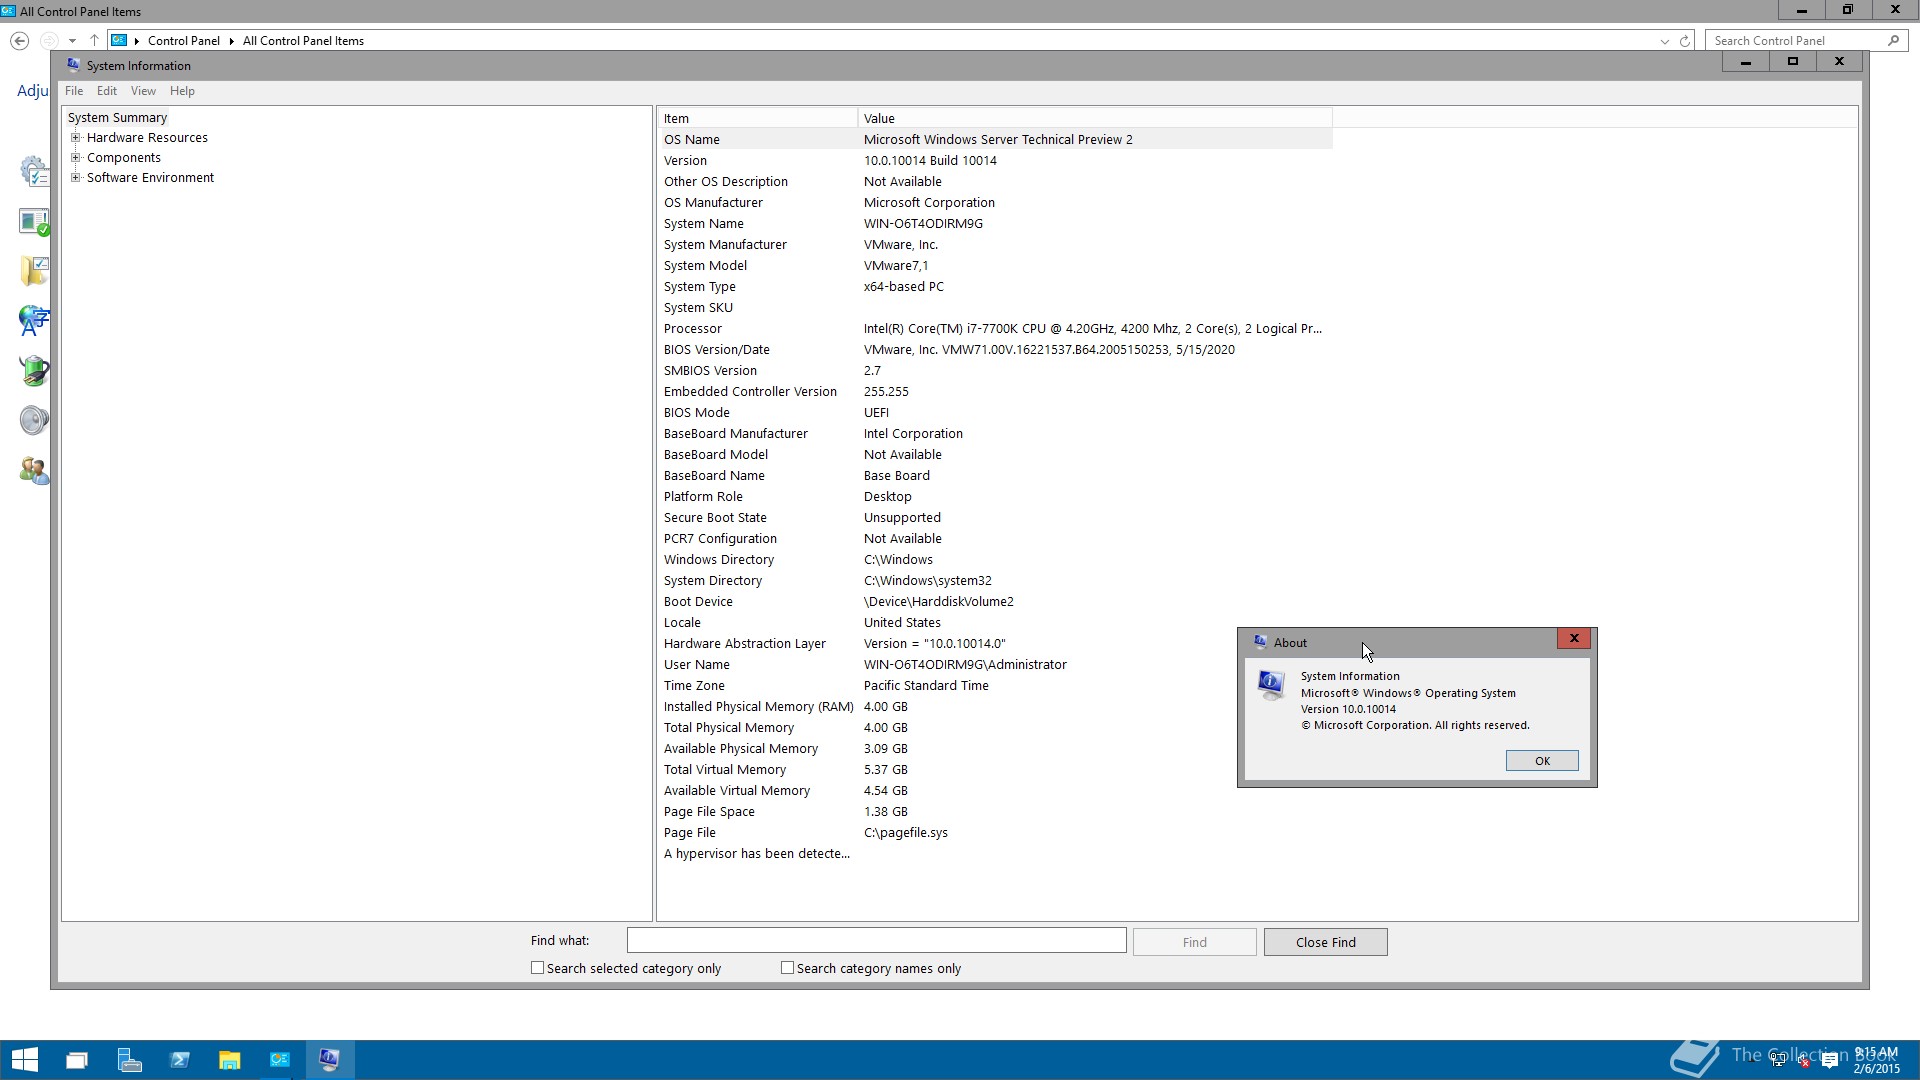The height and width of the screenshot is (1080, 1920).
Task: Open Power Options icon in Control Panel
Action: pyautogui.click(x=34, y=371)
